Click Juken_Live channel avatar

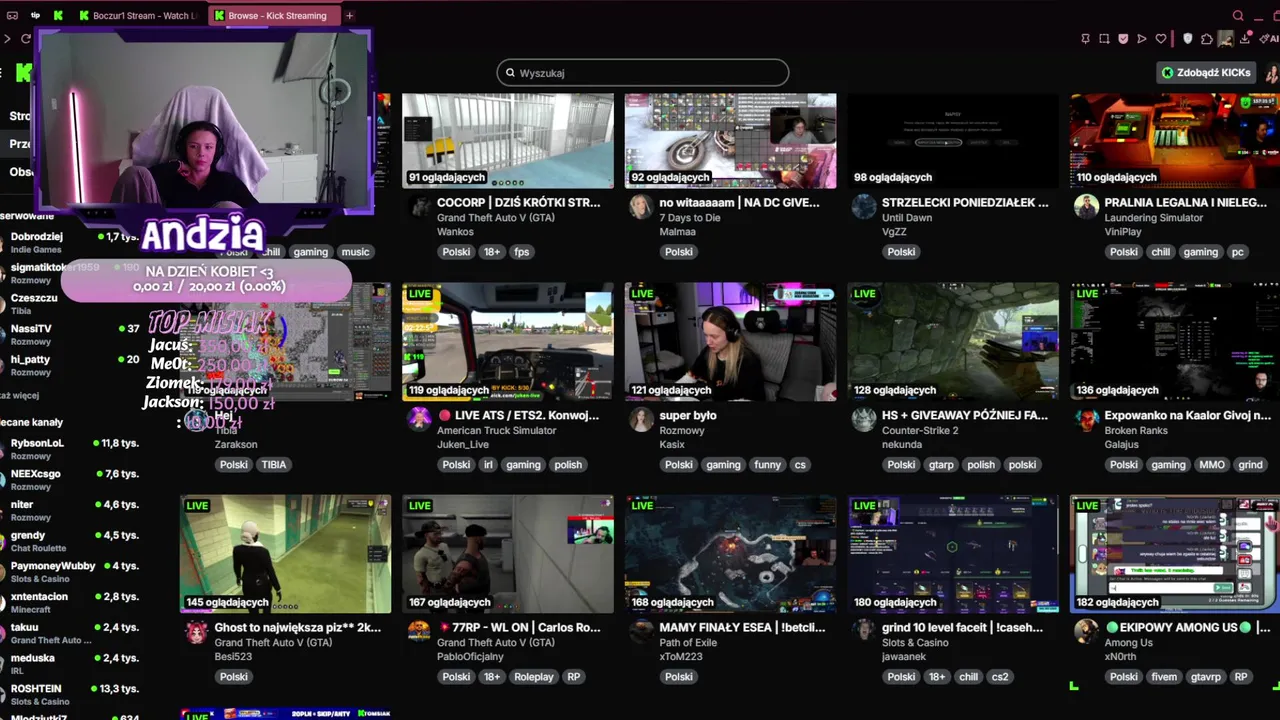[419, 419]
